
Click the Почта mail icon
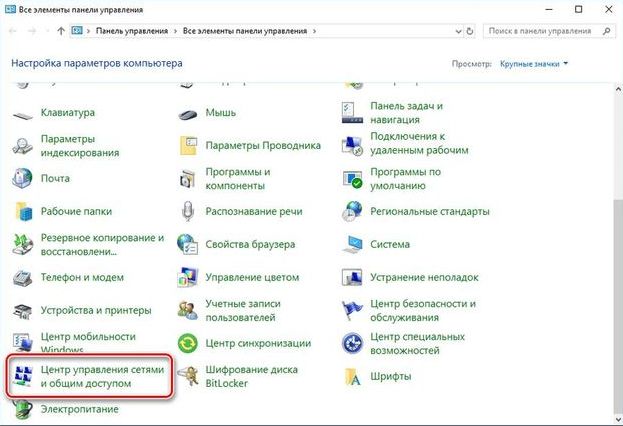22,178
